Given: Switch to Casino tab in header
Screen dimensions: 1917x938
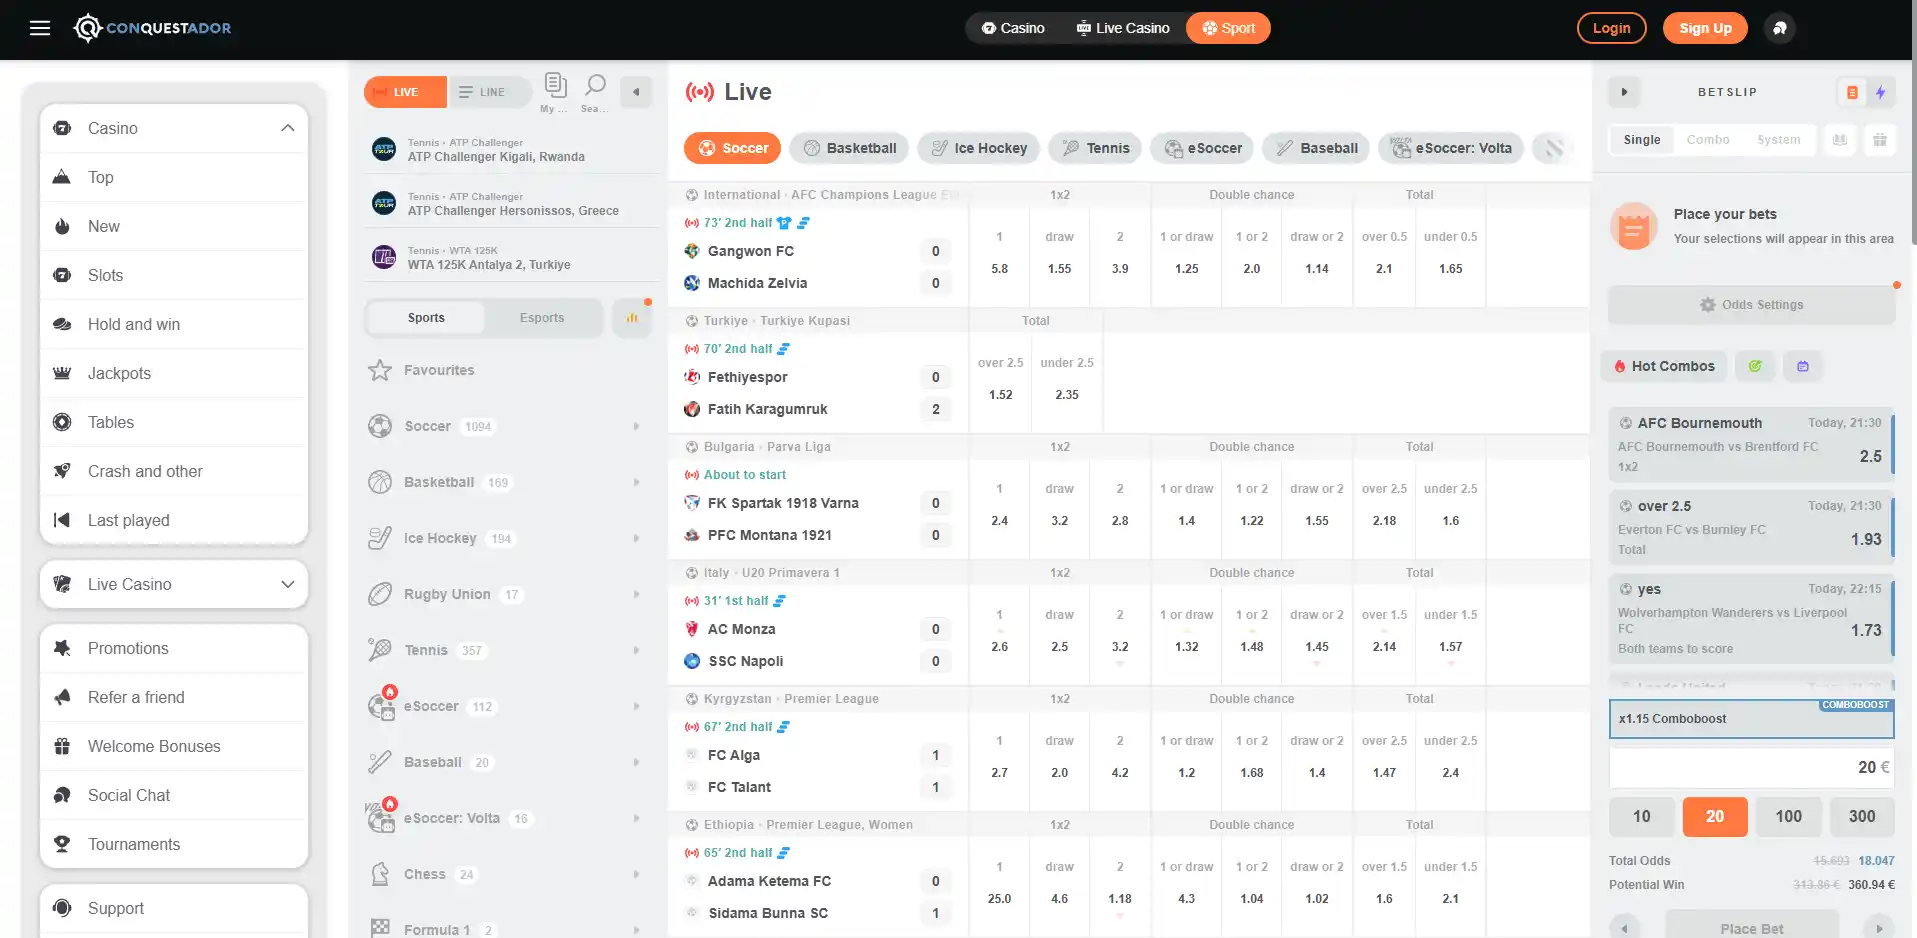Looking at the screenshot, I should [x=1013, y=28].
